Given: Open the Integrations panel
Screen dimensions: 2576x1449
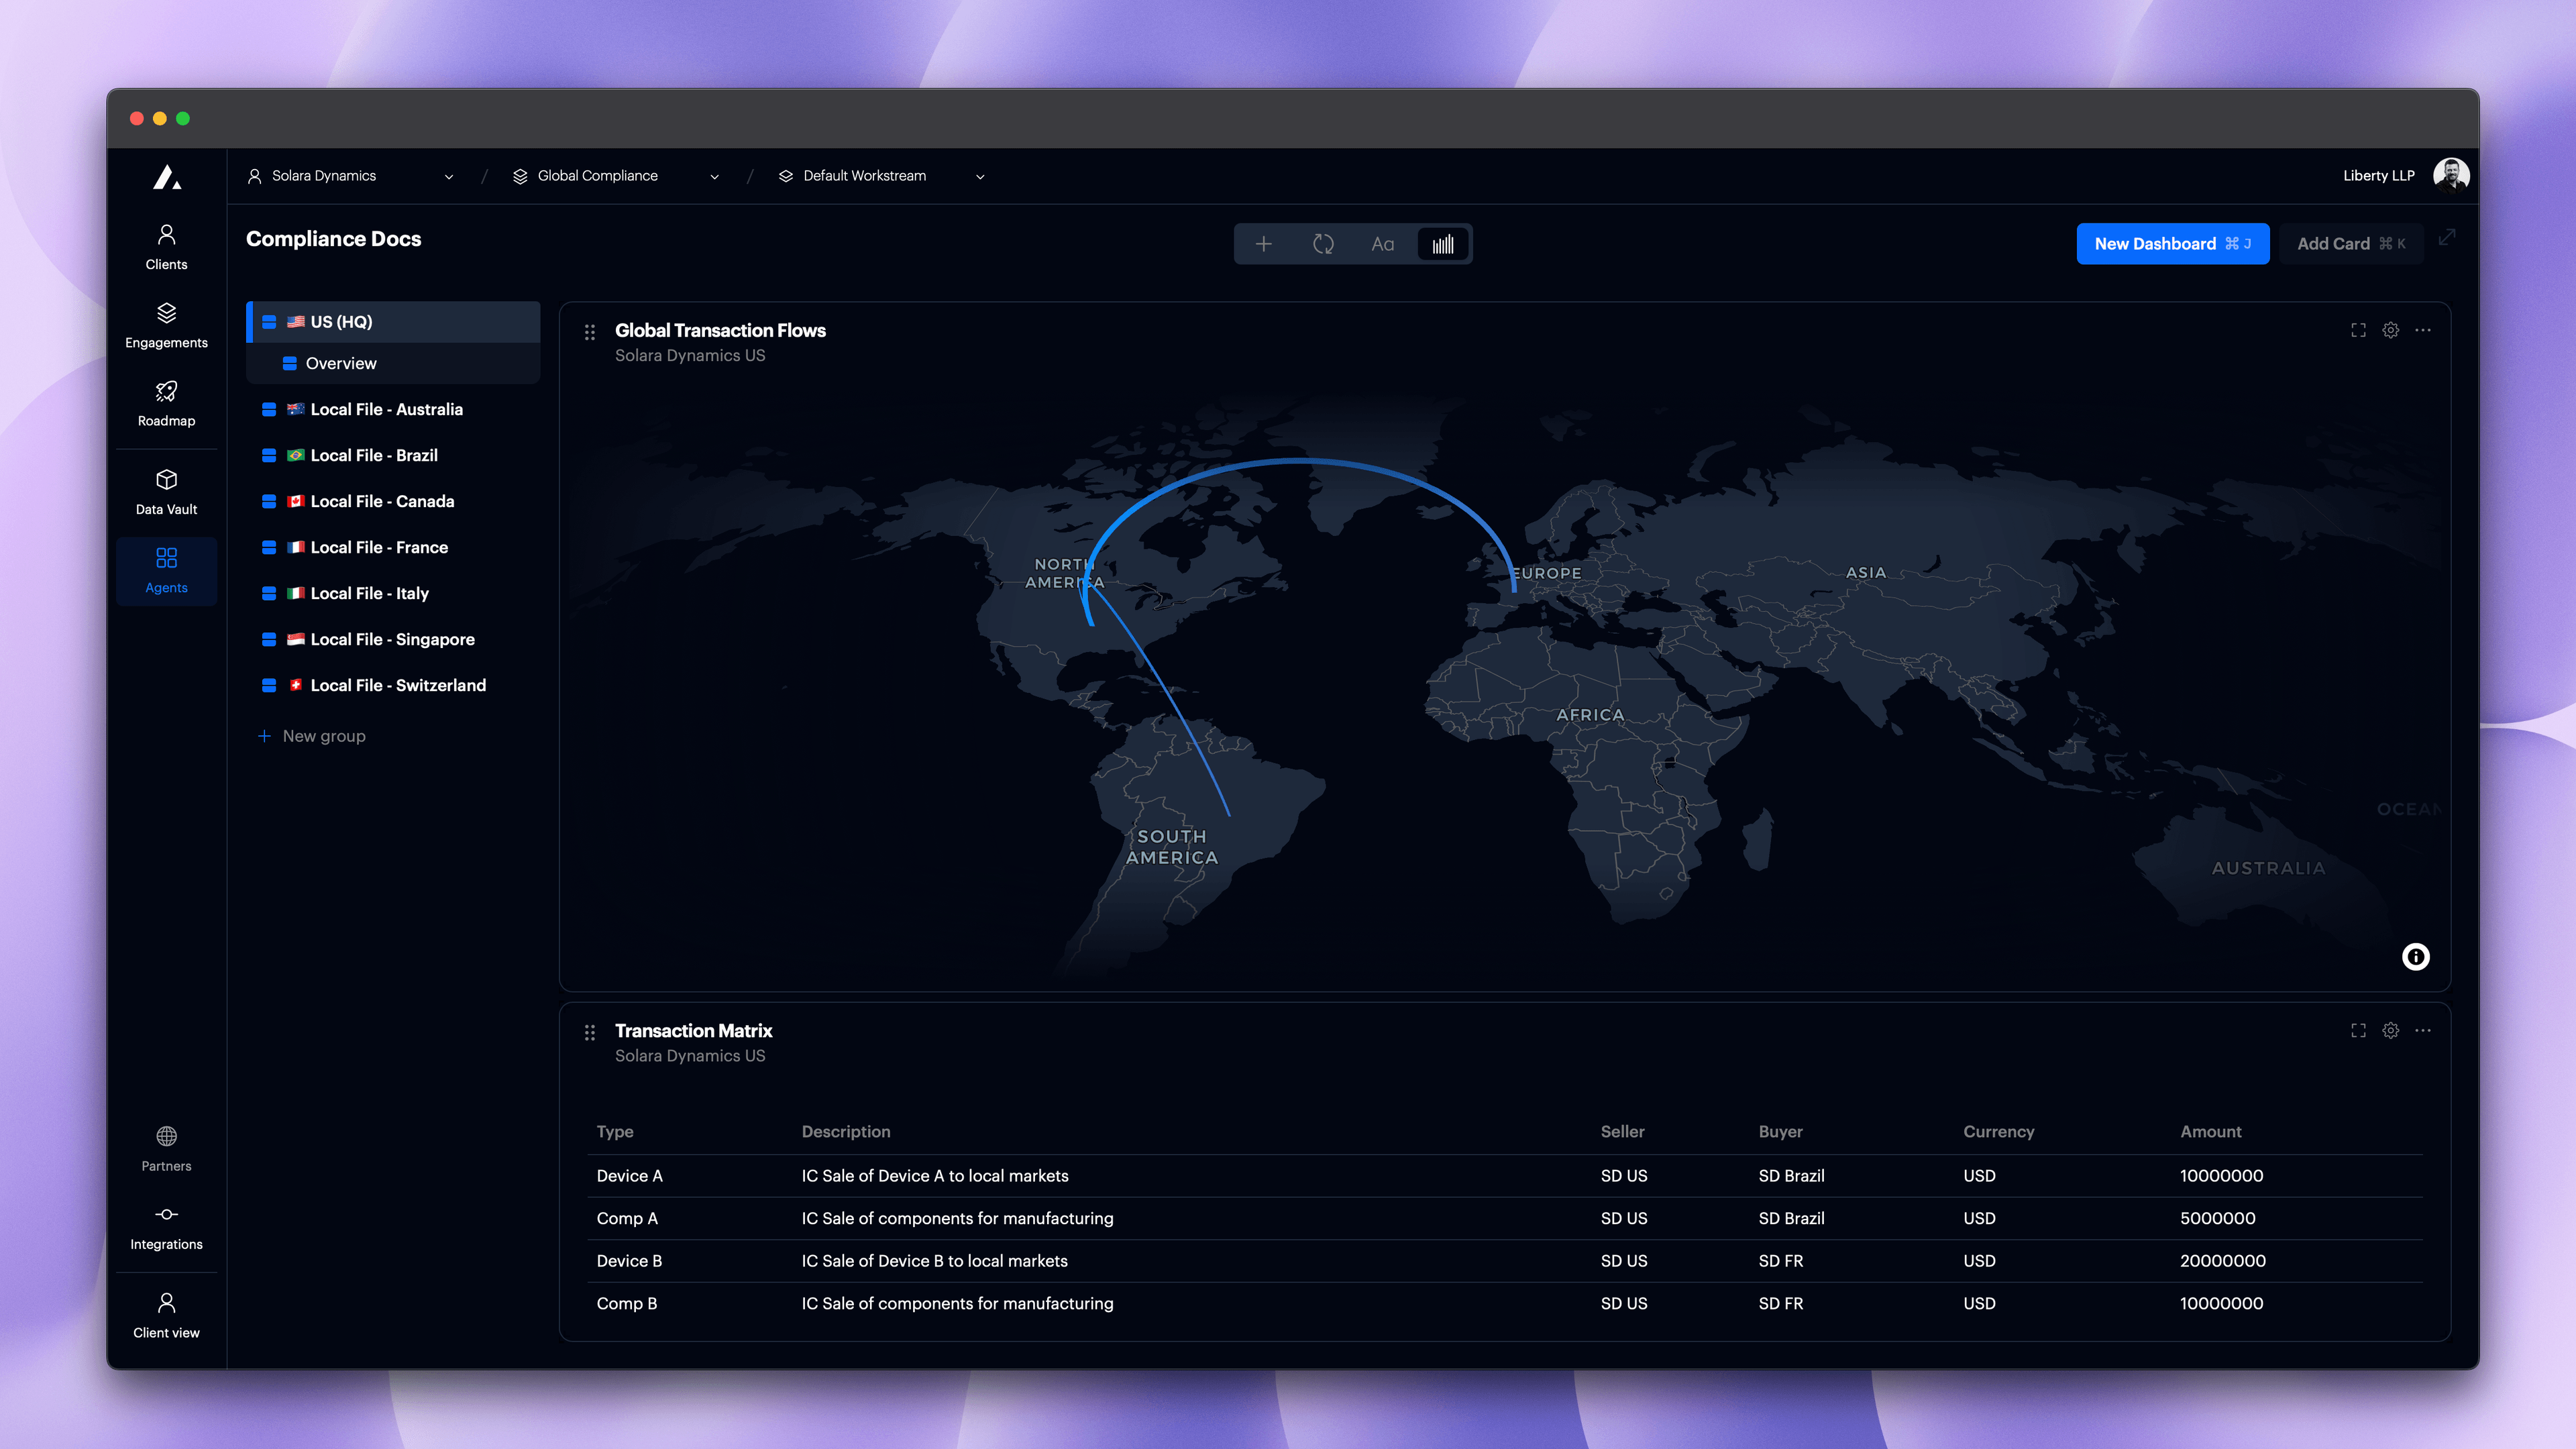Looking at the screenshot, I should click(x=166, y=1224).
